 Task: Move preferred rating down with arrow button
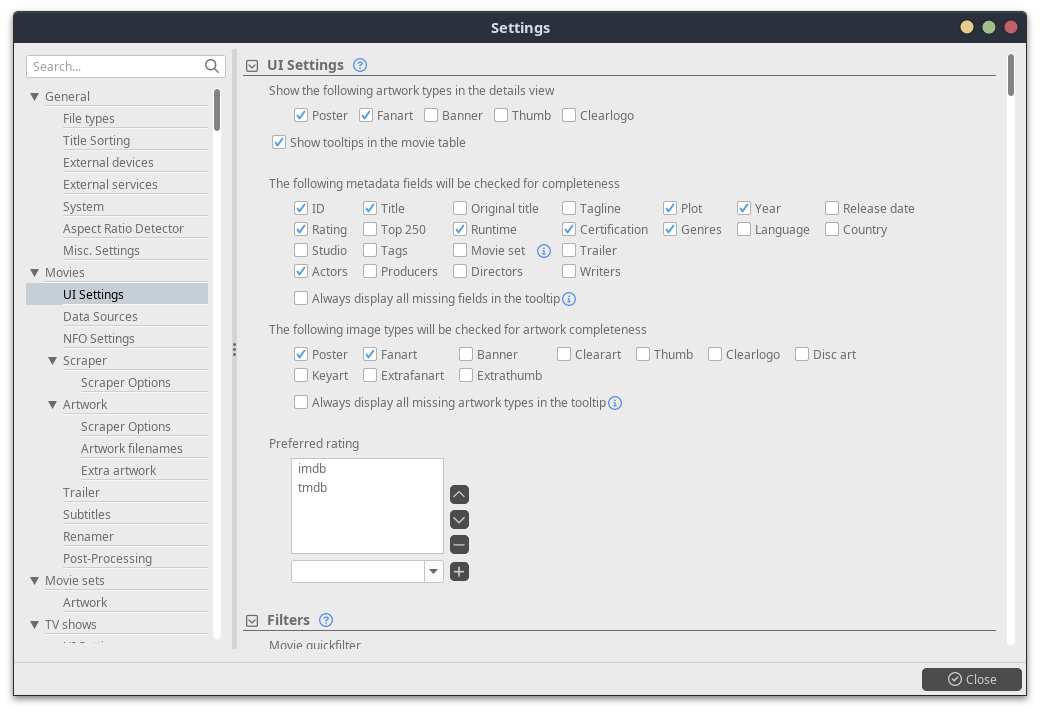click(459, 519)
